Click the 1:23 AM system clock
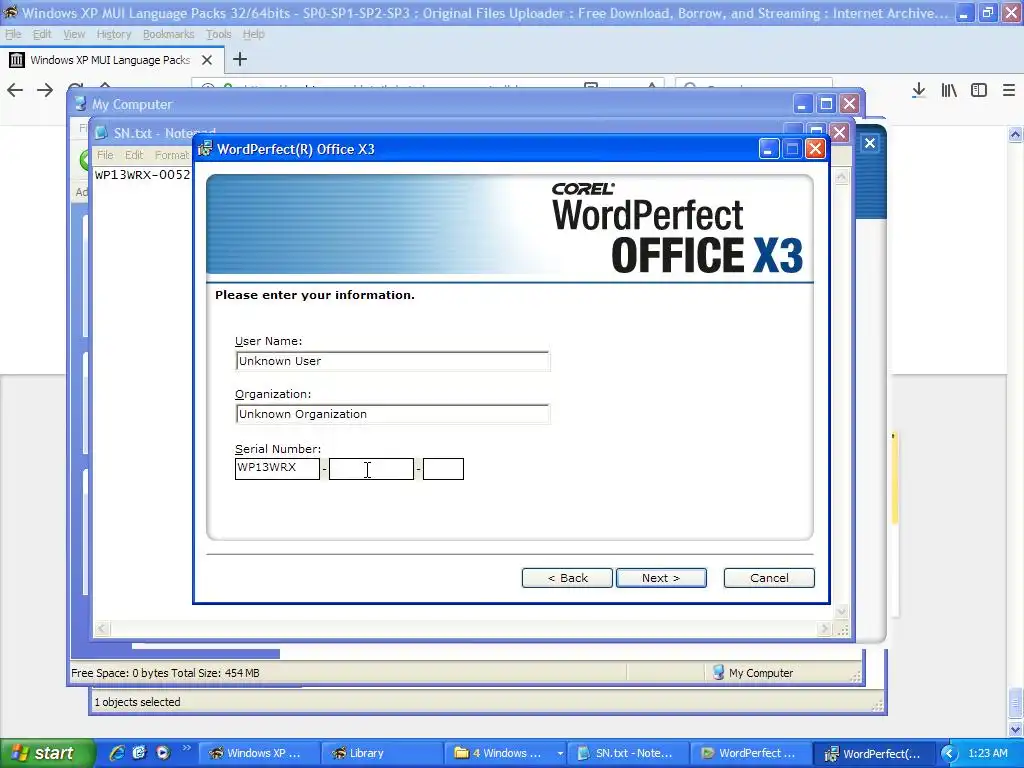1024x768 pixels. click(x=987, y=753)
